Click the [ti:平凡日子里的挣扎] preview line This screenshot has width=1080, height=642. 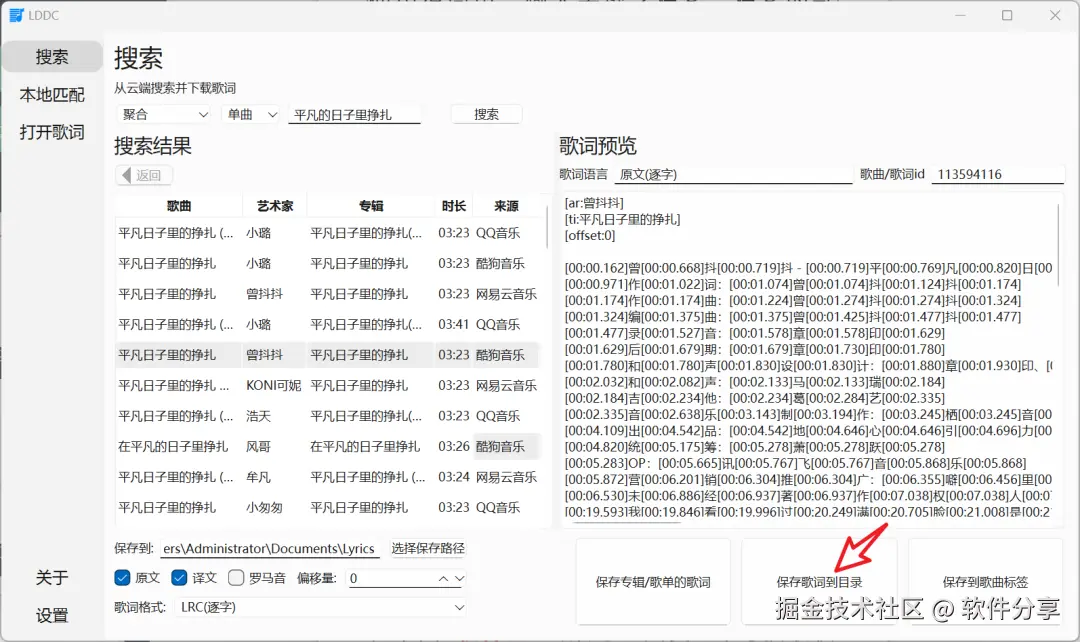pos(623,219)
